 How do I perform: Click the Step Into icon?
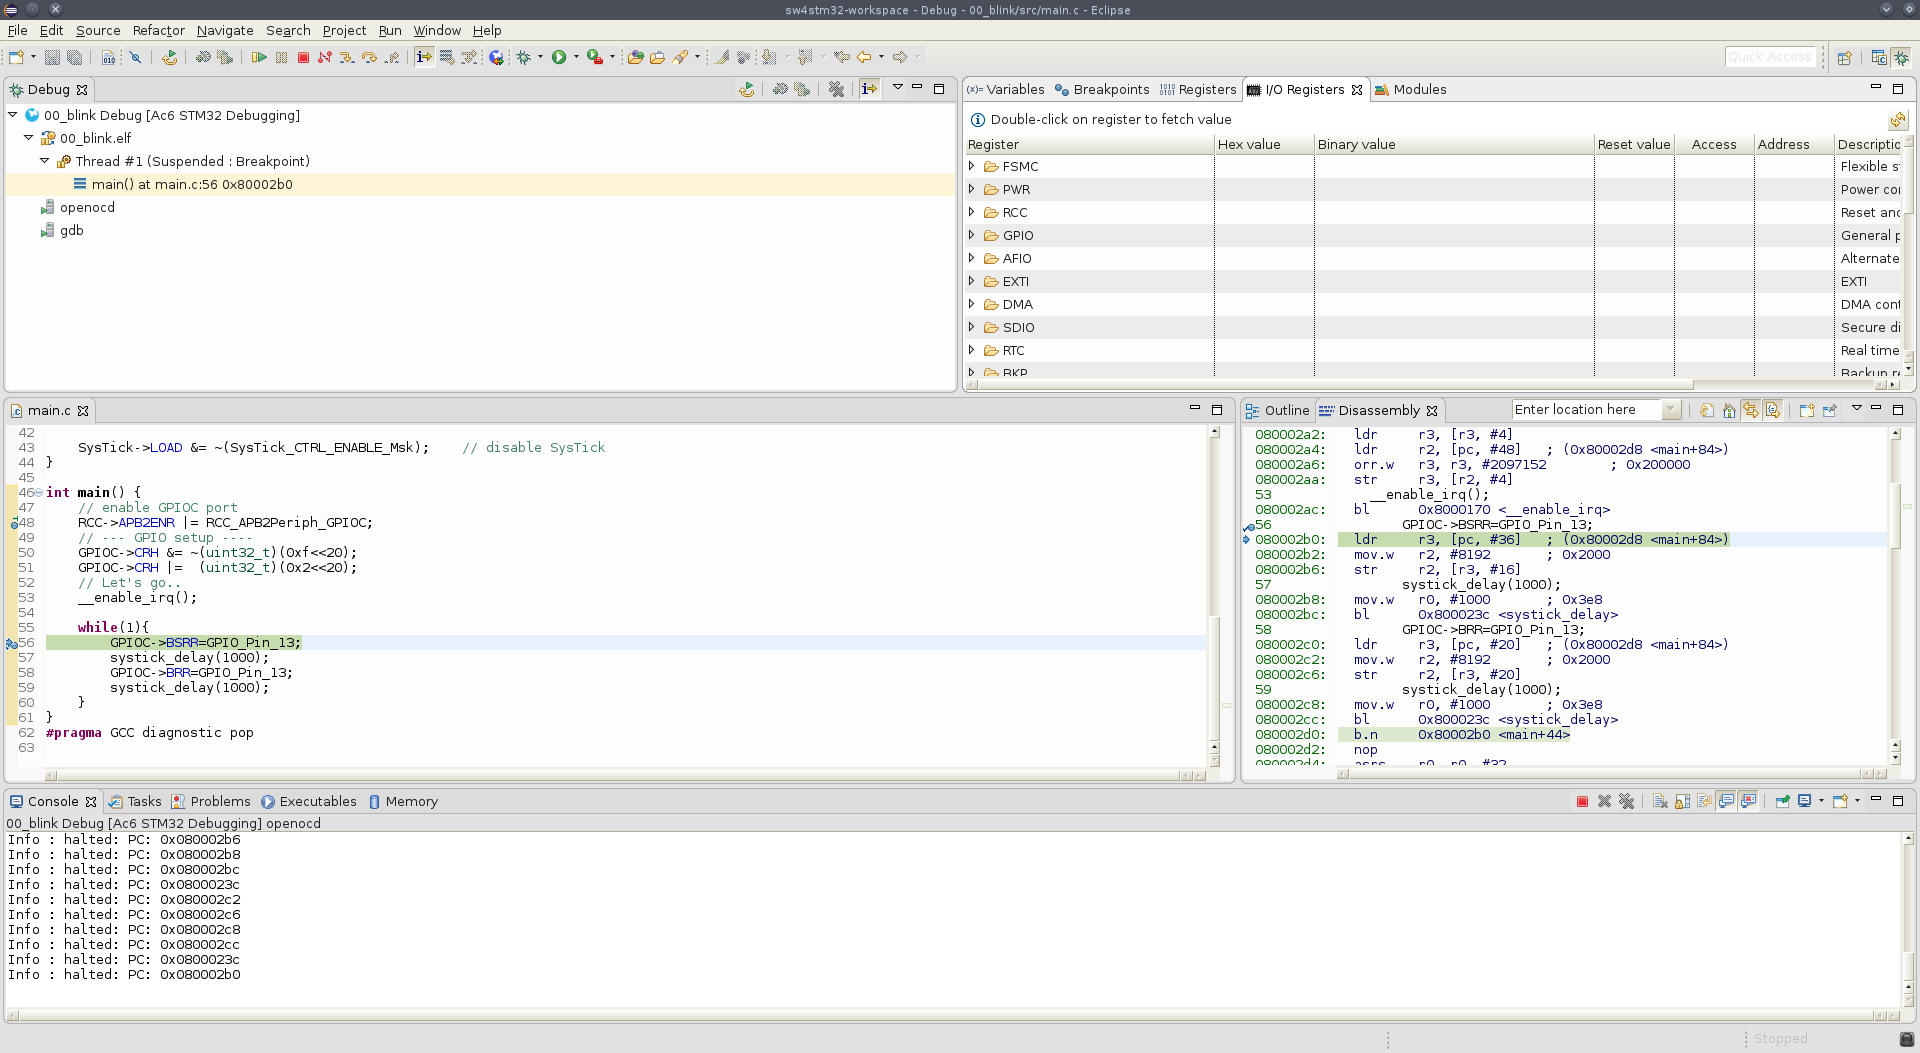[x=346, y=57]
